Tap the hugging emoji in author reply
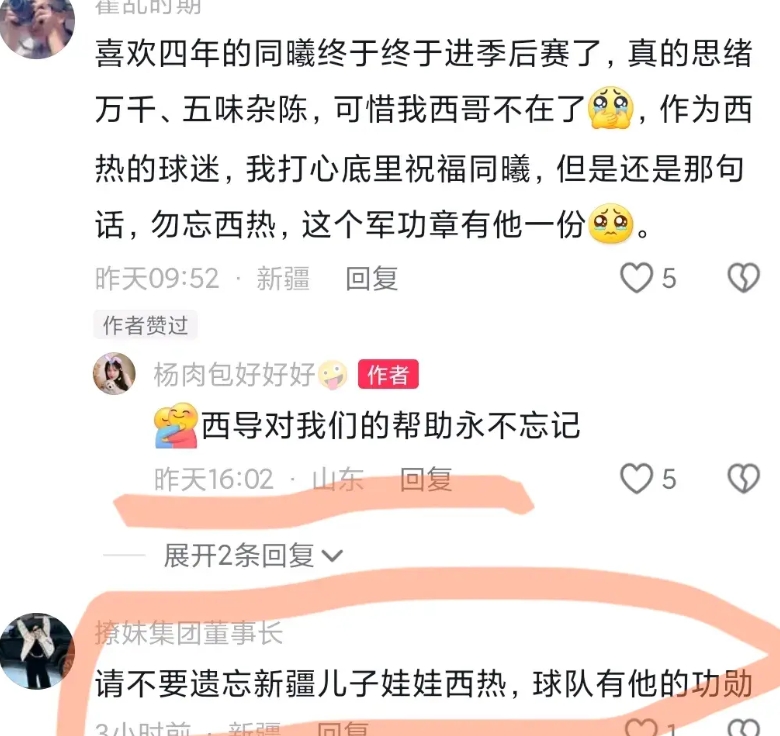The image size is (780, 736). 176,426
